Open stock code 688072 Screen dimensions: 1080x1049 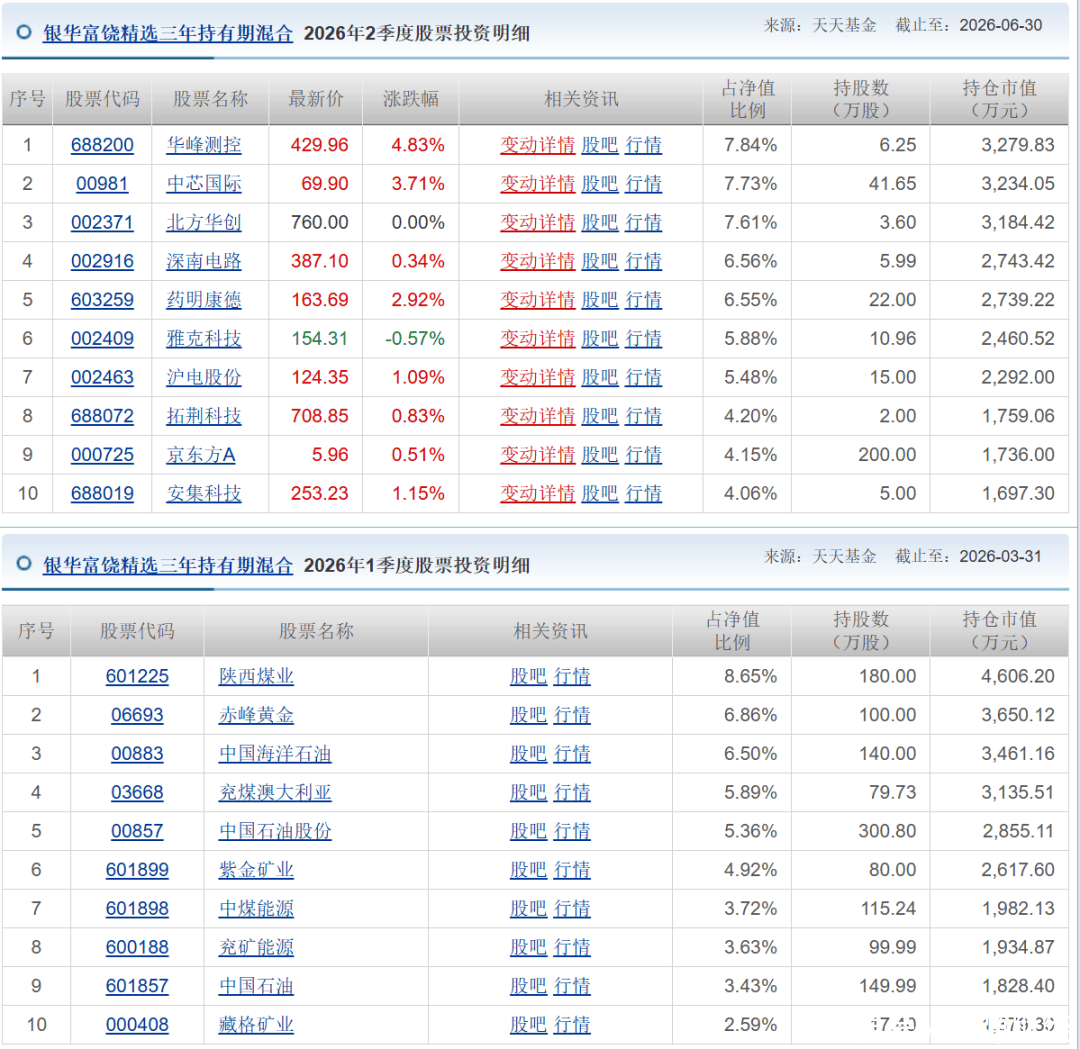pos(102,416)
